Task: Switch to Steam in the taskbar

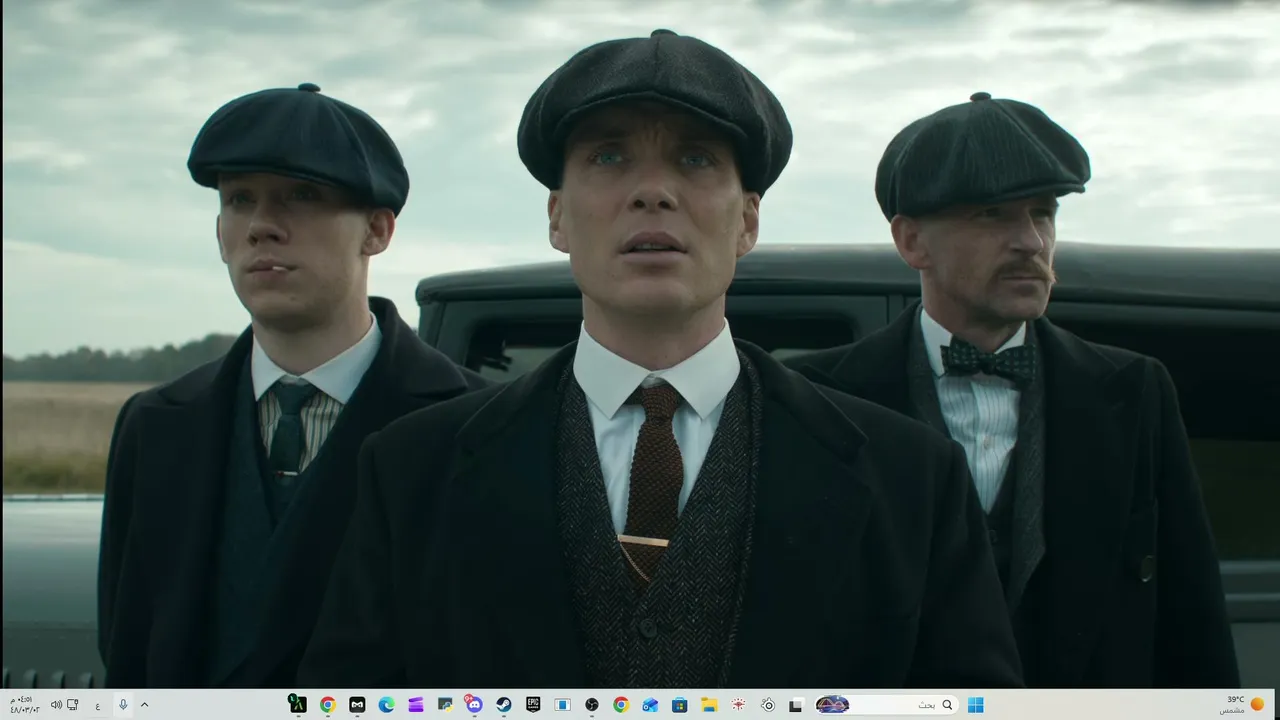Action: (x=504, y=705)
